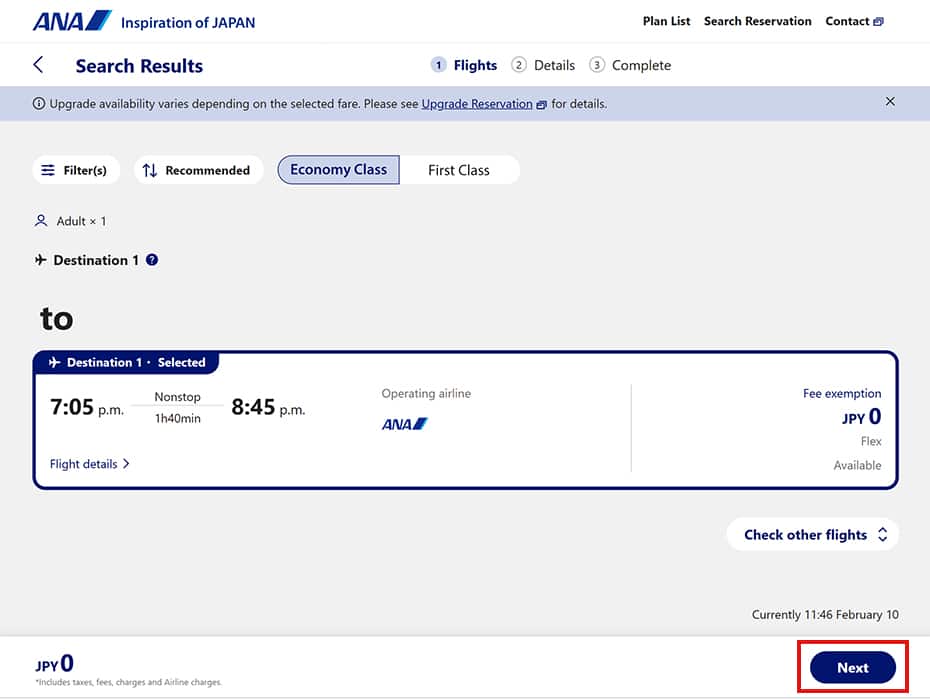This screenshot has height=699, width=930.
Task: Expand Check other flights
Action: [813, 534]
